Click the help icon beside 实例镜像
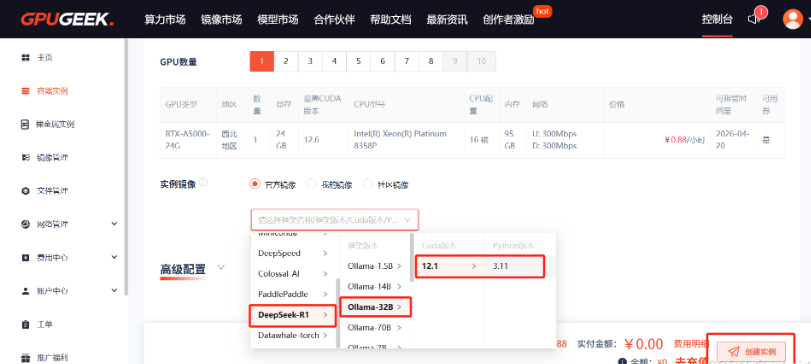The height and width of the screenshot is (364, 811). pyautogui.click(x=203, y=182)
